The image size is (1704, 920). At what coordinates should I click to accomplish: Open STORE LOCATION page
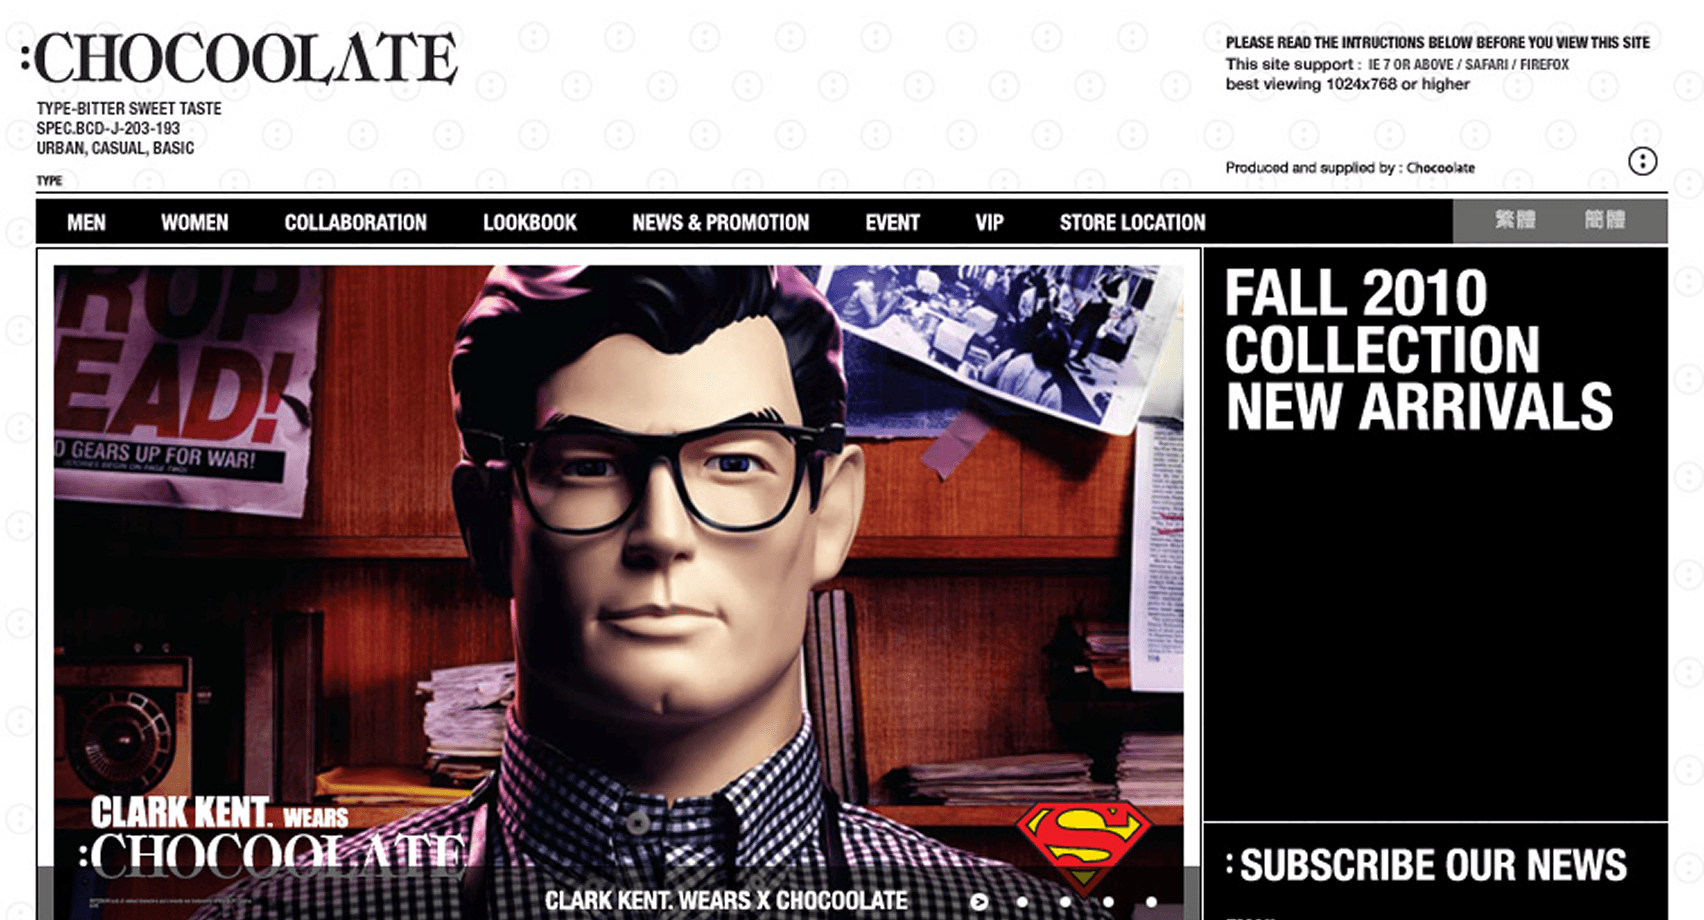pyautogui.click(x=1133, y=222)
